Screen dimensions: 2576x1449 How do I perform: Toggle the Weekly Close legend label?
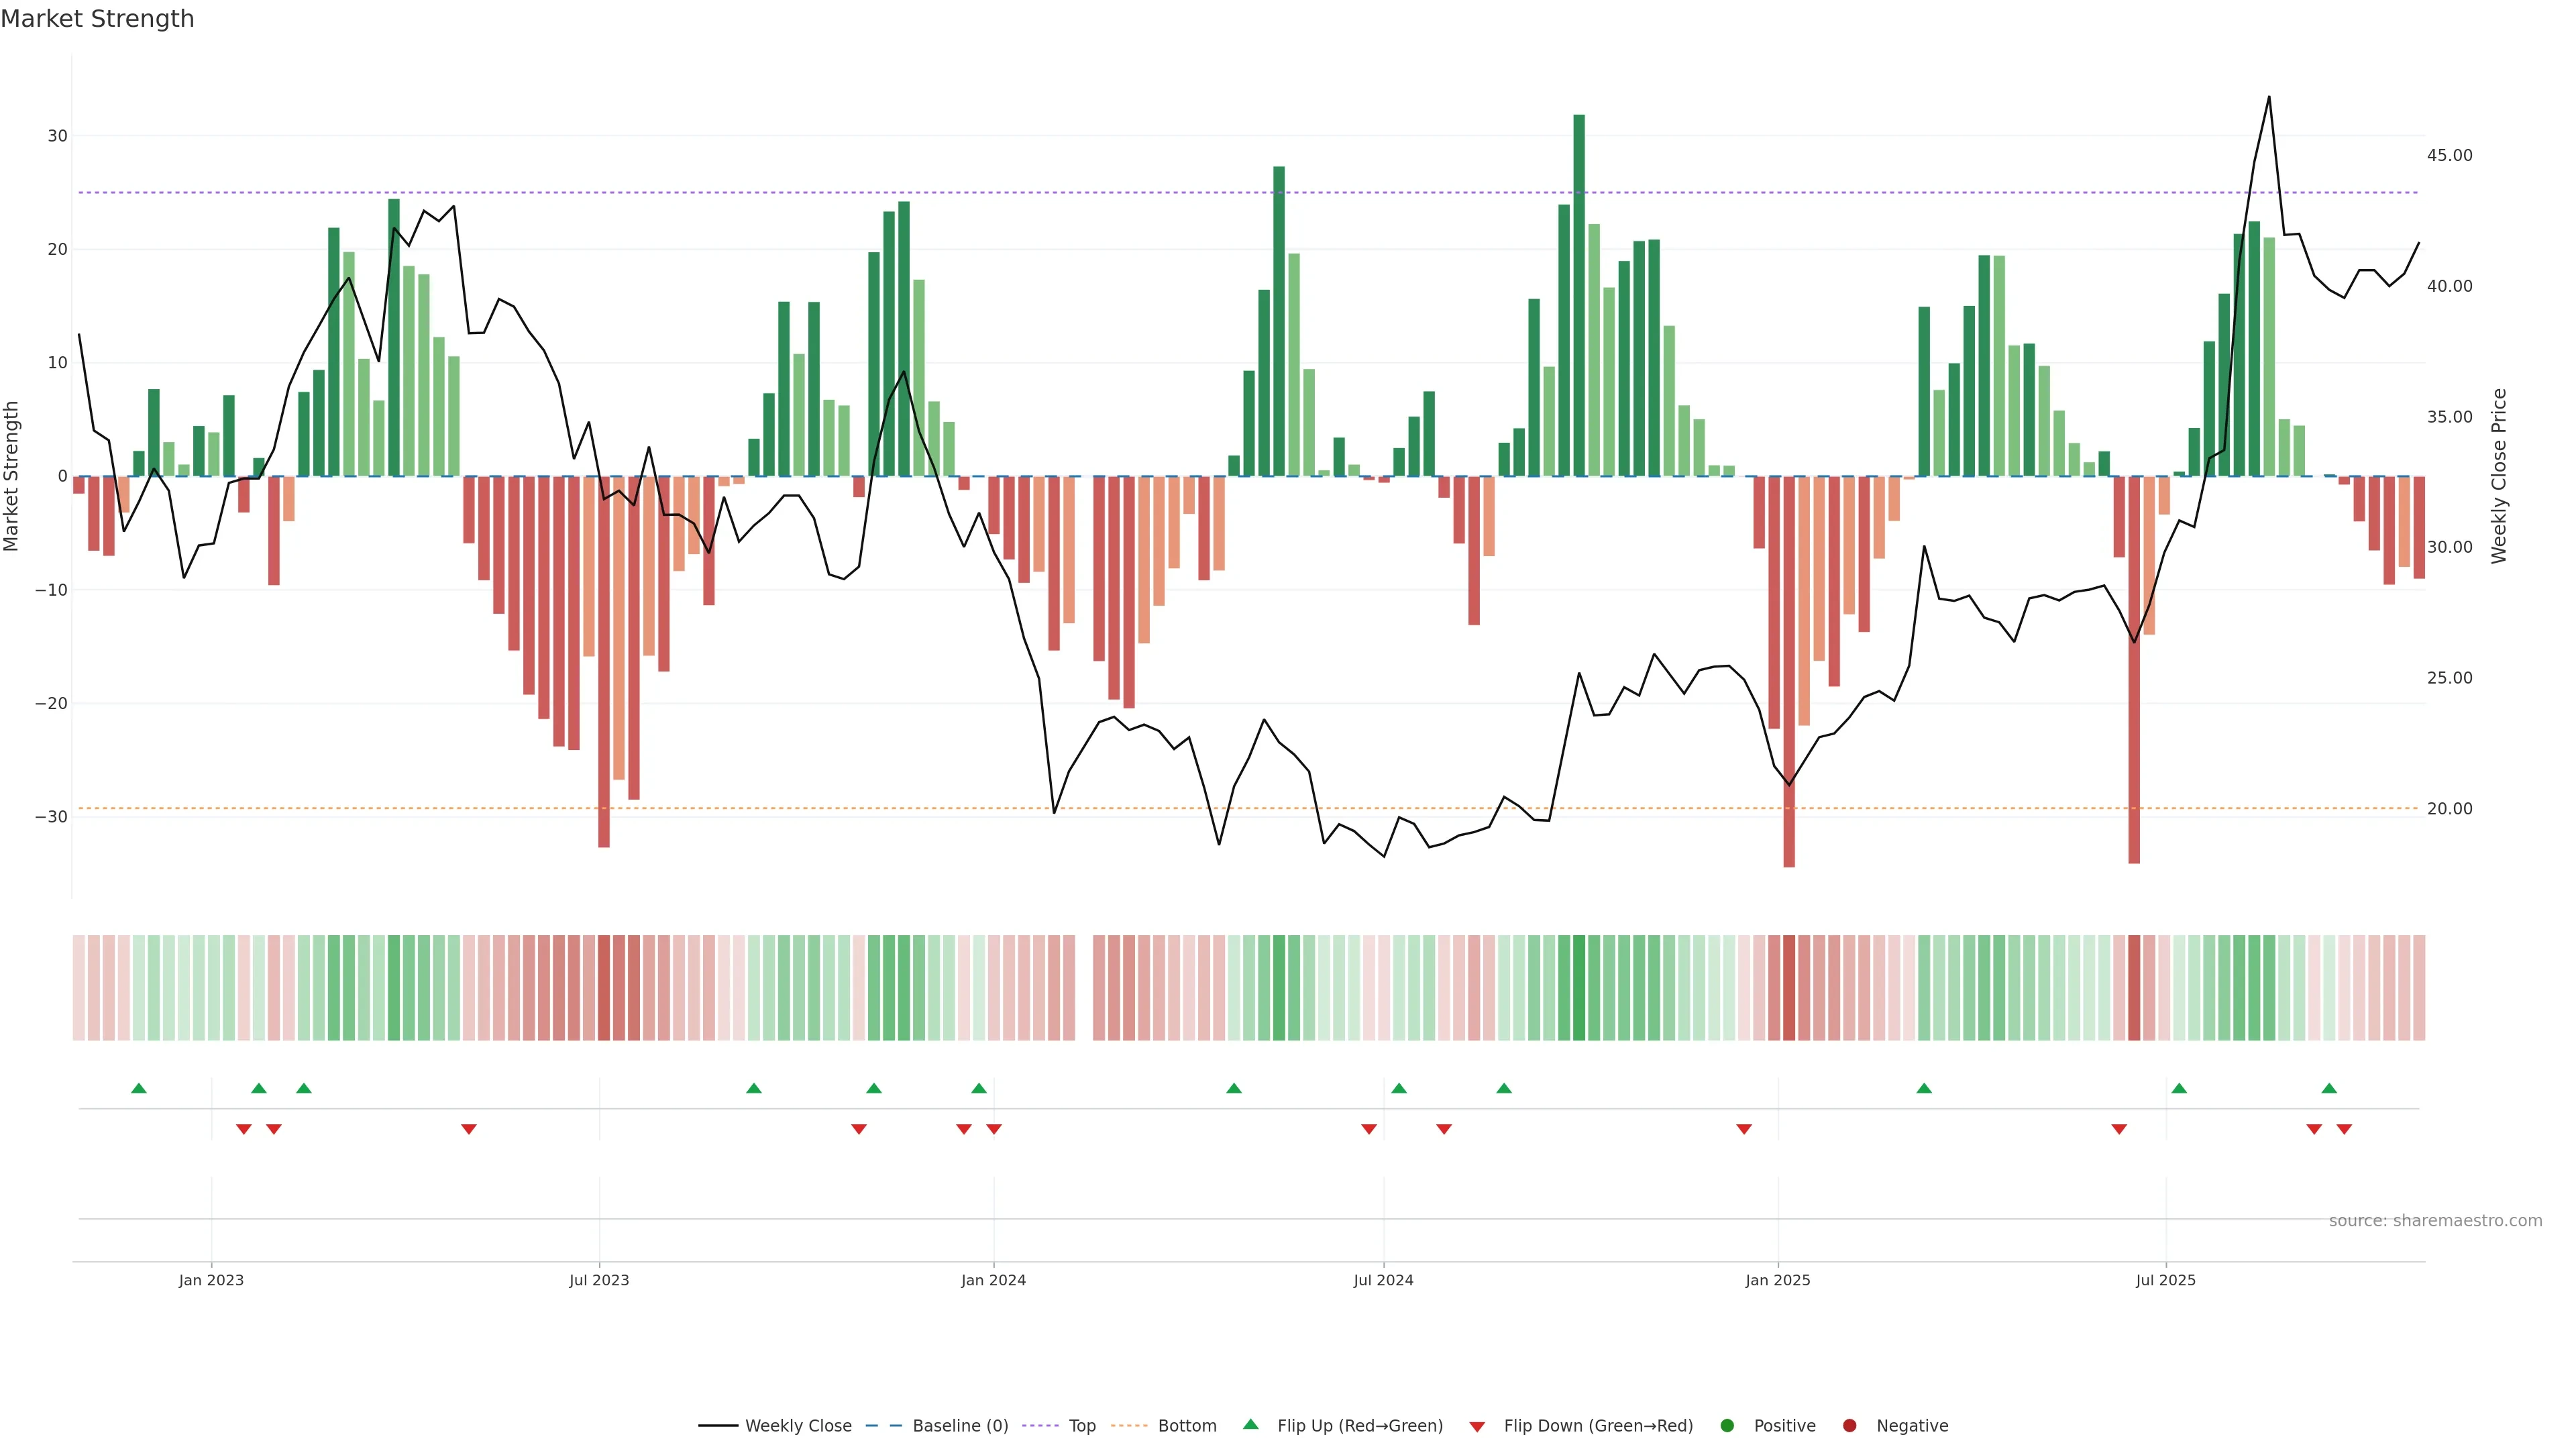[x=798, y=1426]
